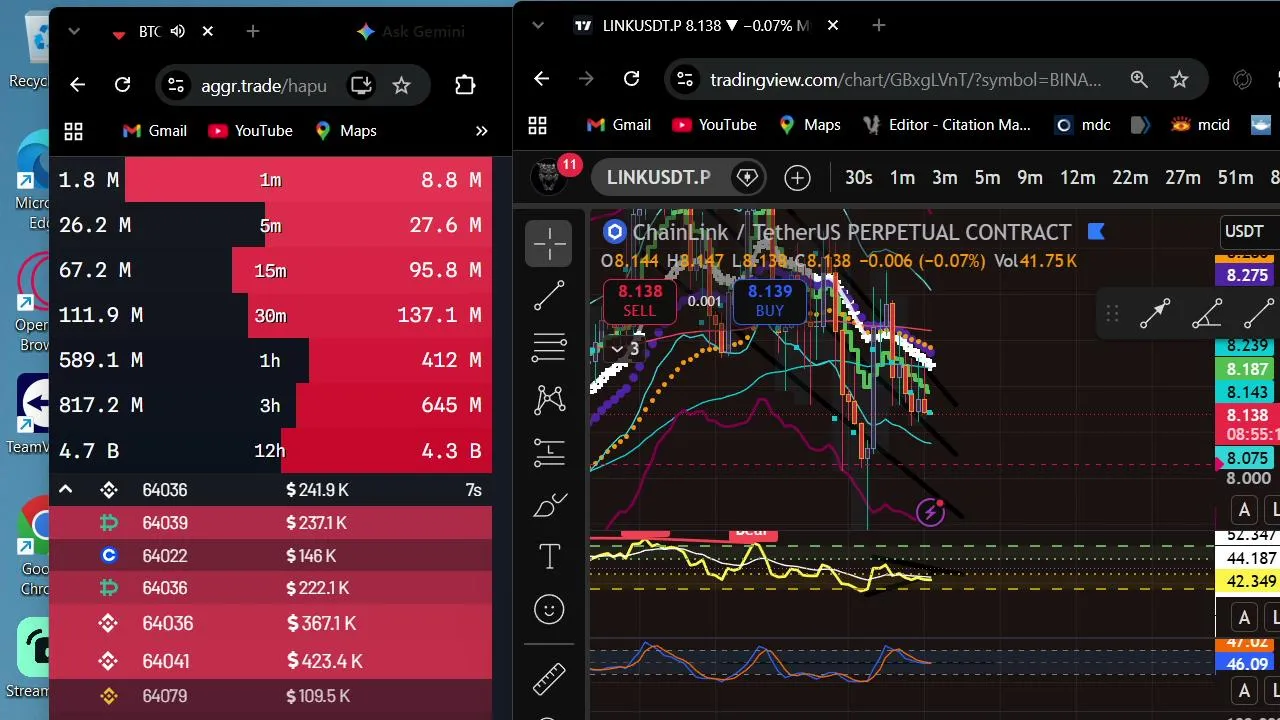Bookmark the aggr.trade page with star

[x=401, y=85]
